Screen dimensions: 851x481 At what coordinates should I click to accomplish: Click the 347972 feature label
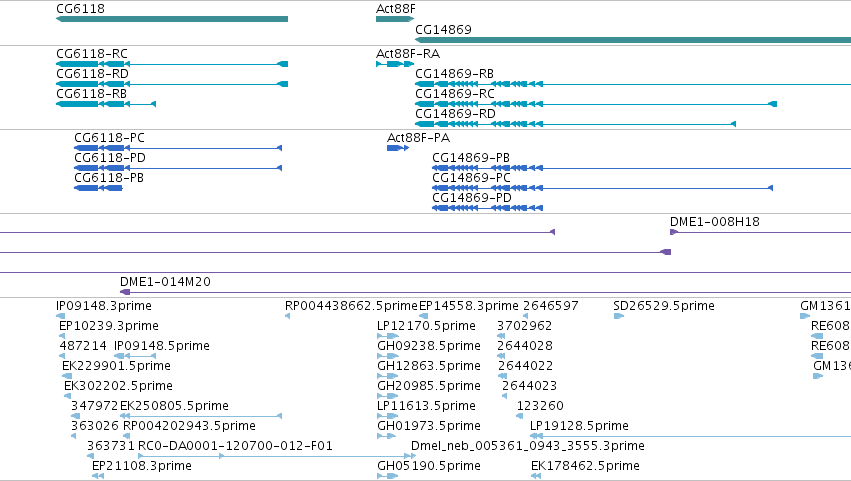coord(94,406)
